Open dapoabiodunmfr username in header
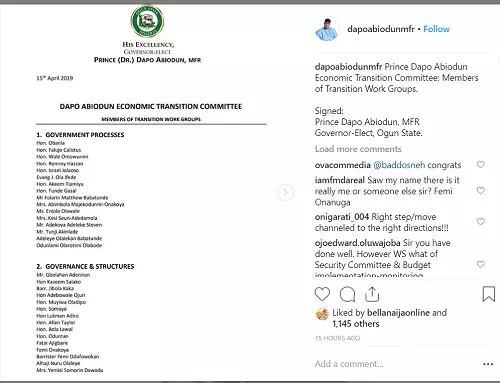Viewport: 500px width, 383px height. (381, 29)
